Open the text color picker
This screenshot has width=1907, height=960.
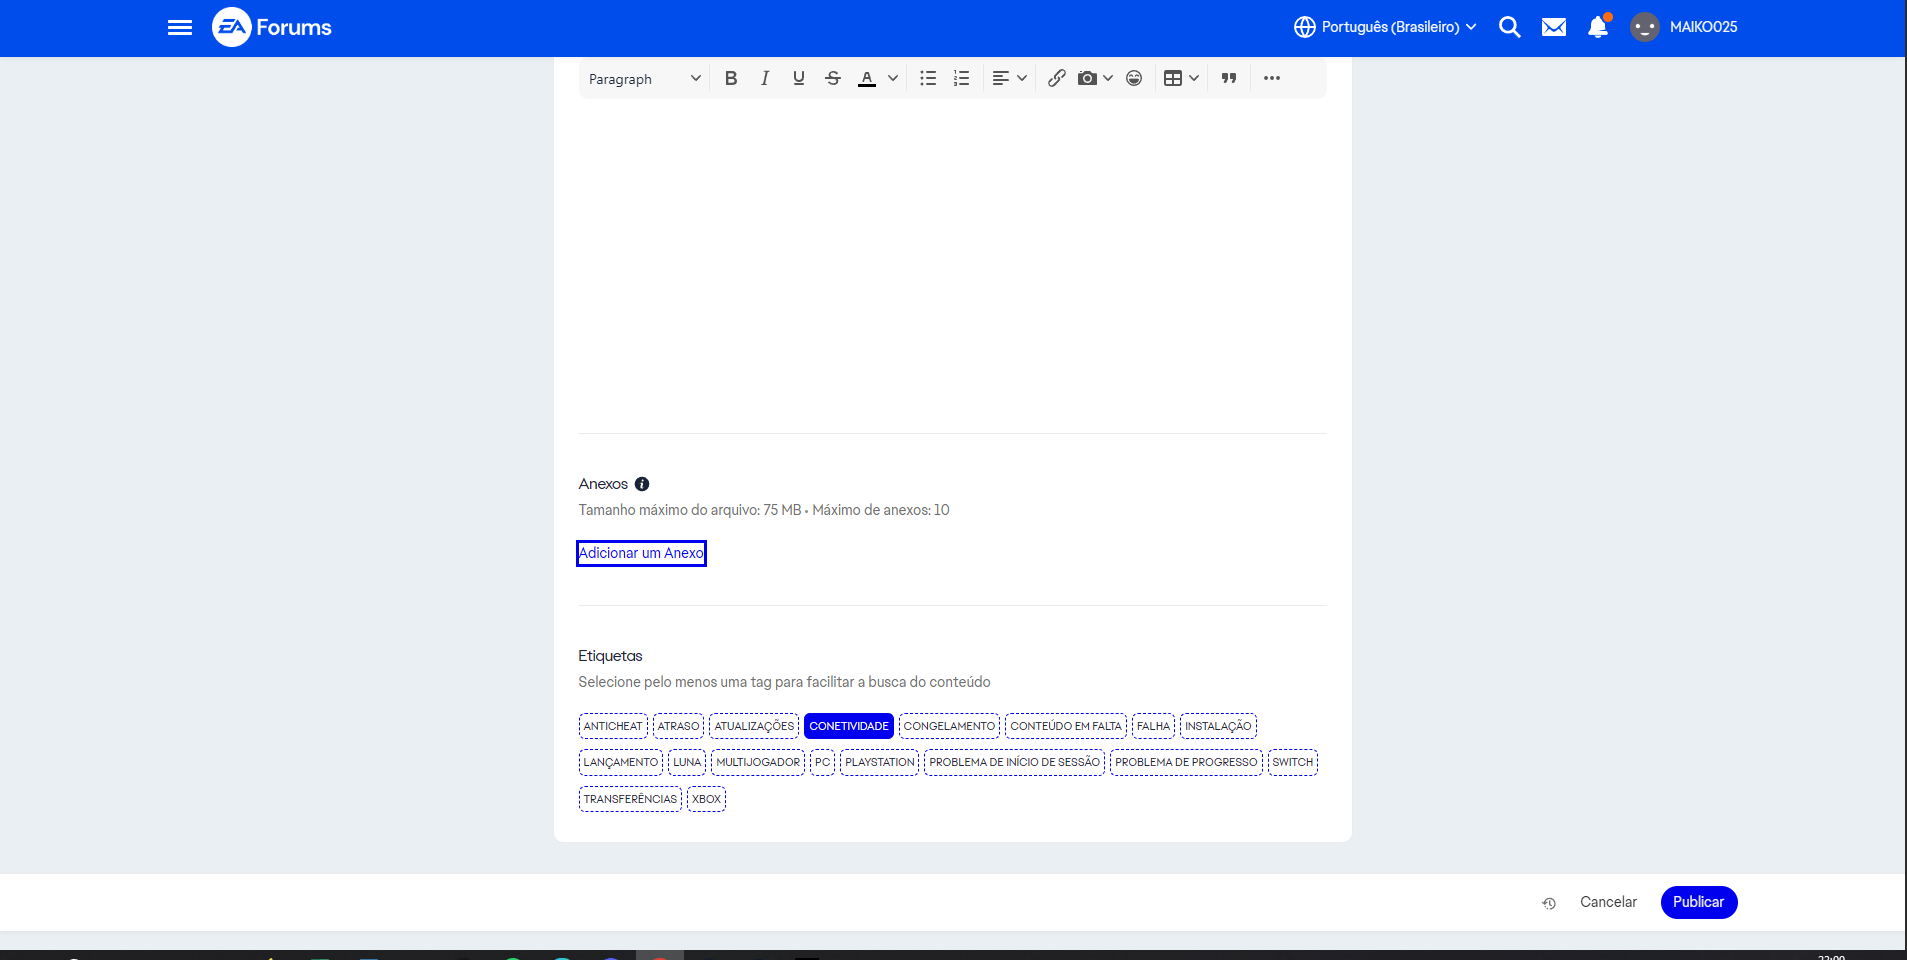pyautogui.click(x=893, y=78)
